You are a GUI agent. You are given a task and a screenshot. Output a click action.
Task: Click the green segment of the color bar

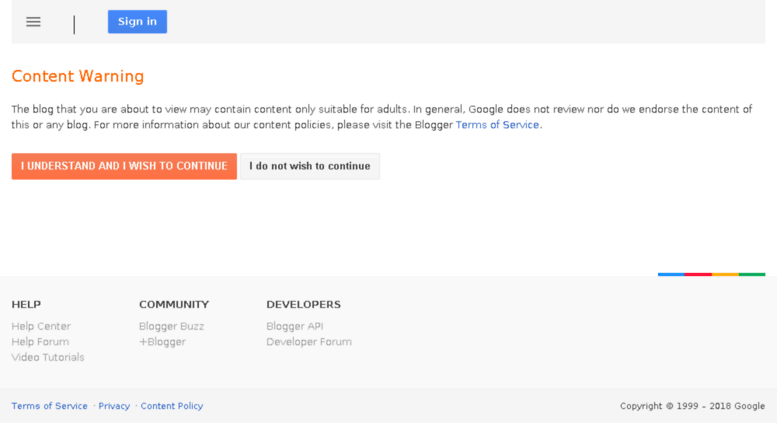pyautogui.click(x=752, y=274)
